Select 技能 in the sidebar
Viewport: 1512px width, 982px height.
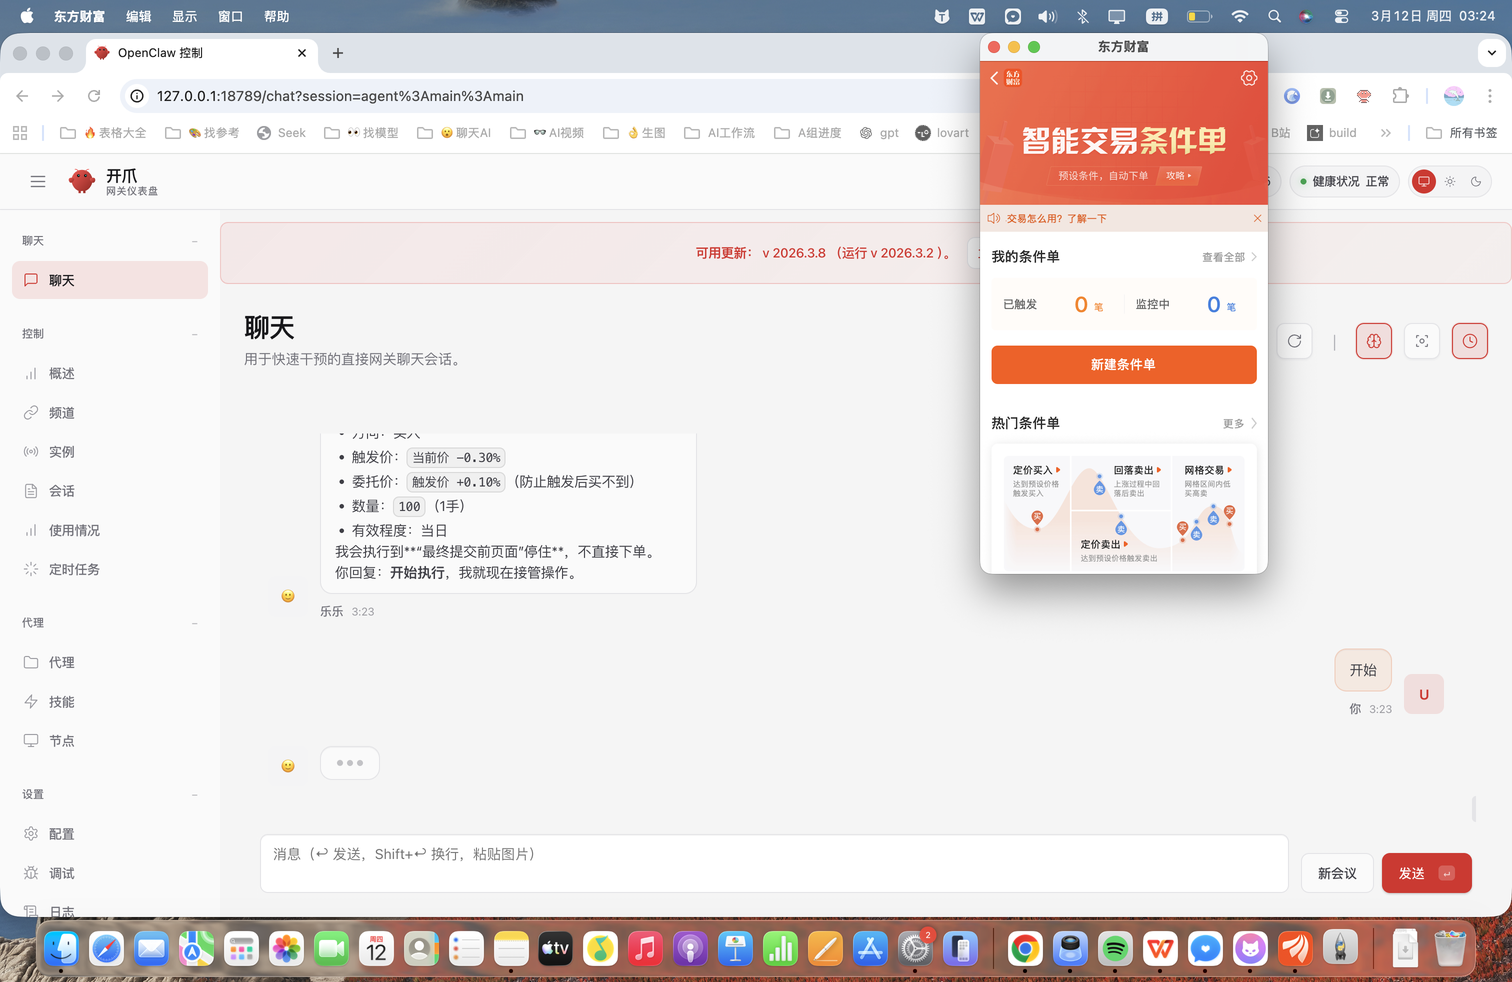tap(62, 702)
